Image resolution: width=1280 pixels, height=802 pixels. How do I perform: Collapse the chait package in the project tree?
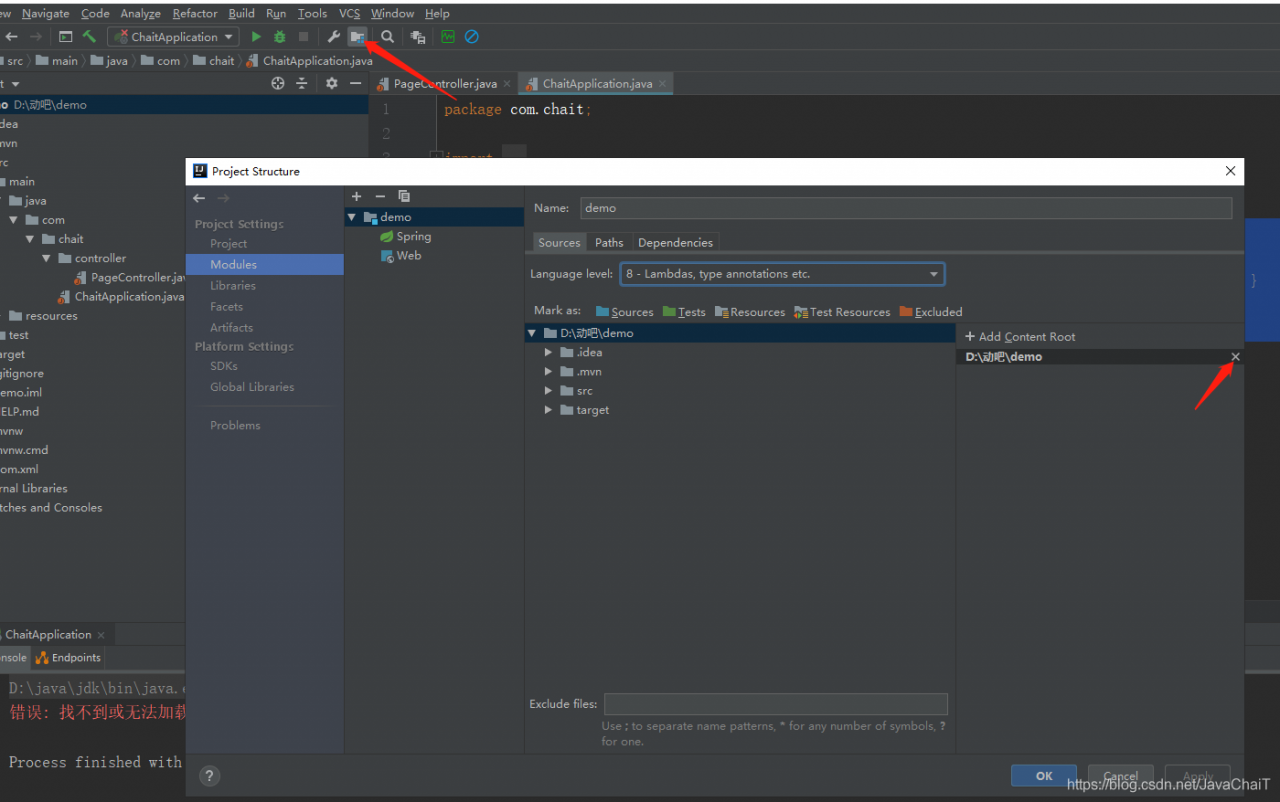click(30, 239)
